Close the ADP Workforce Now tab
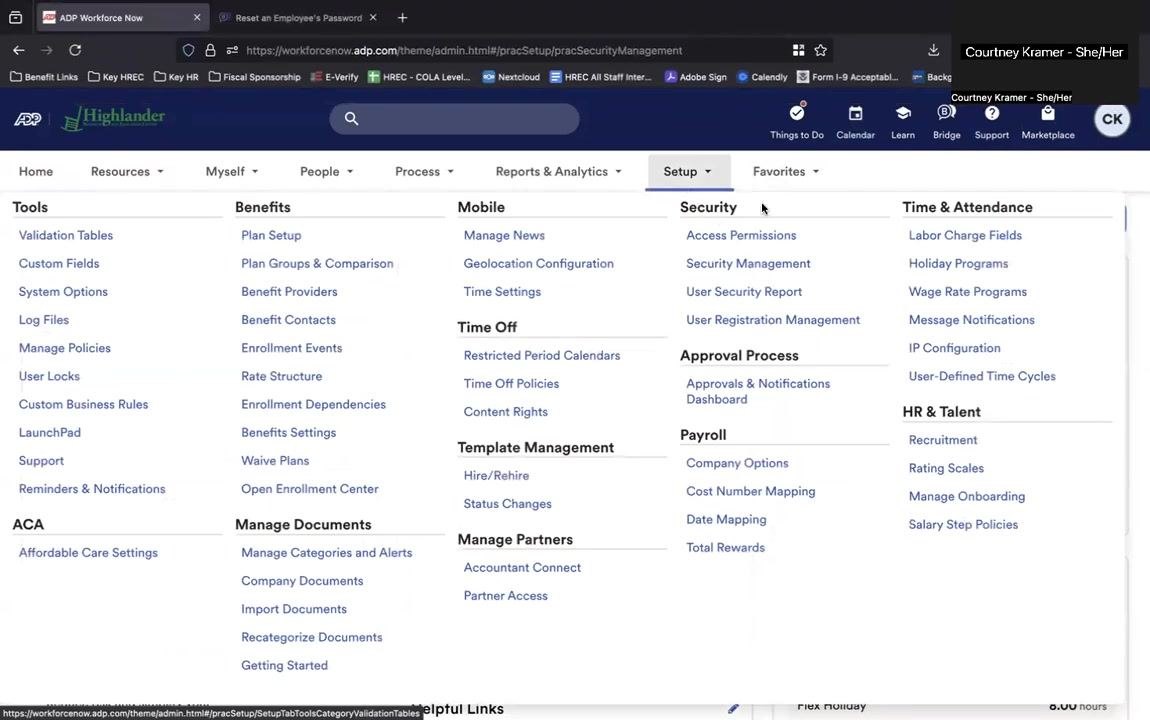Screen dimensions: 1150x720 [197, 17]
